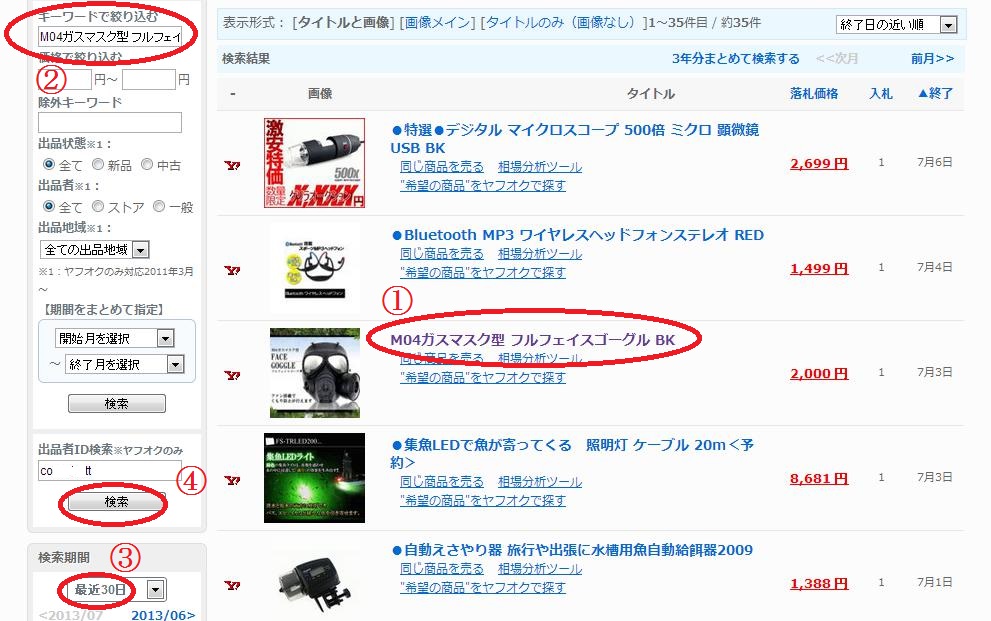Open digital microscope product thumbnail

314,163
